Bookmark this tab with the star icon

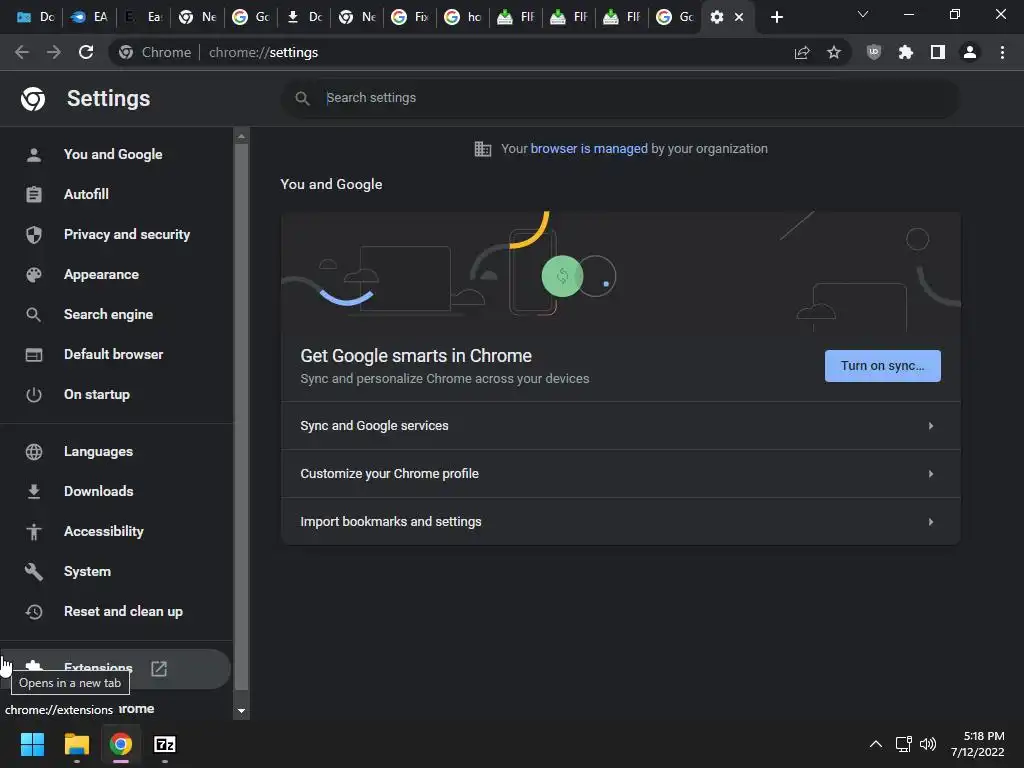click(x=834, y=52)
